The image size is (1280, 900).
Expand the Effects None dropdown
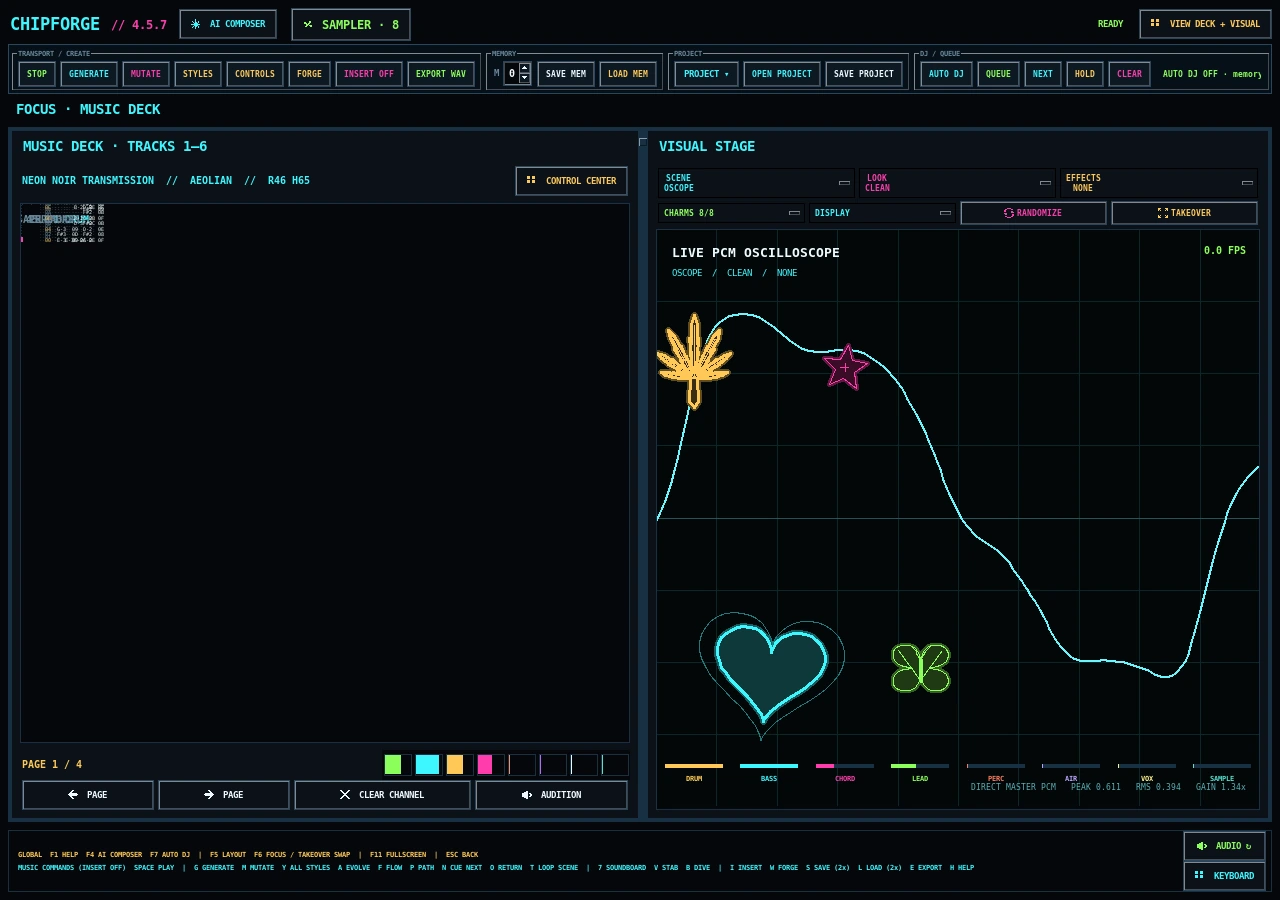pyautogui.click(x=1158, y=183)
